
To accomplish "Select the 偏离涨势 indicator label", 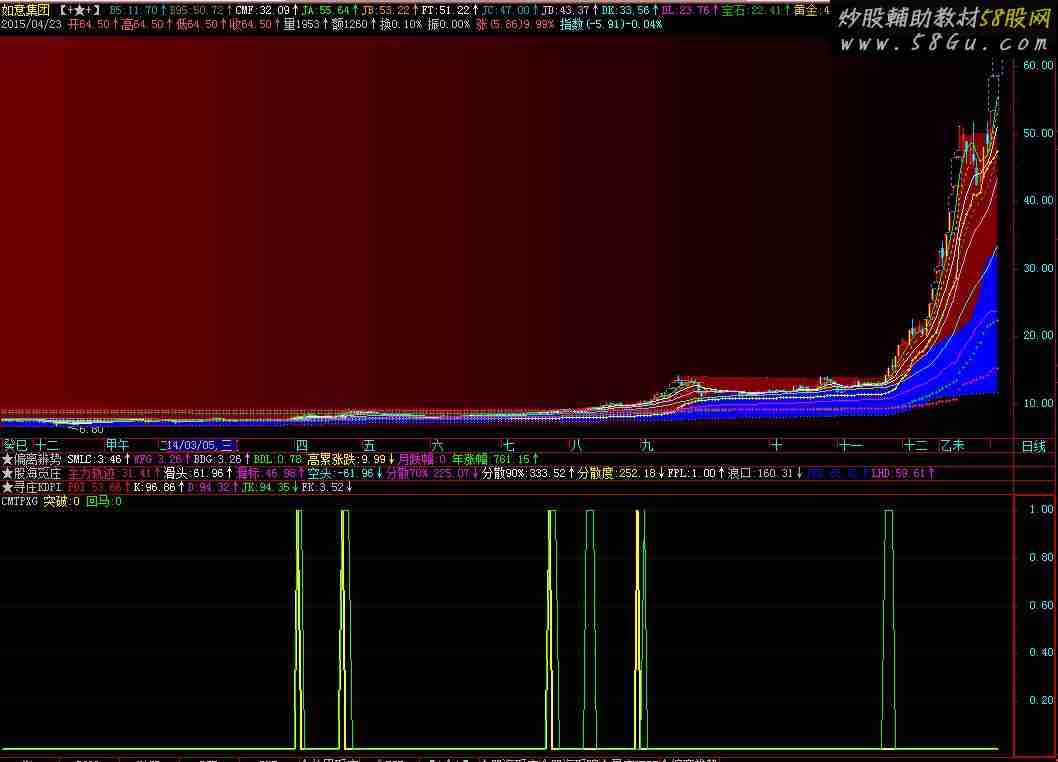I will click(x=38, y=459).
